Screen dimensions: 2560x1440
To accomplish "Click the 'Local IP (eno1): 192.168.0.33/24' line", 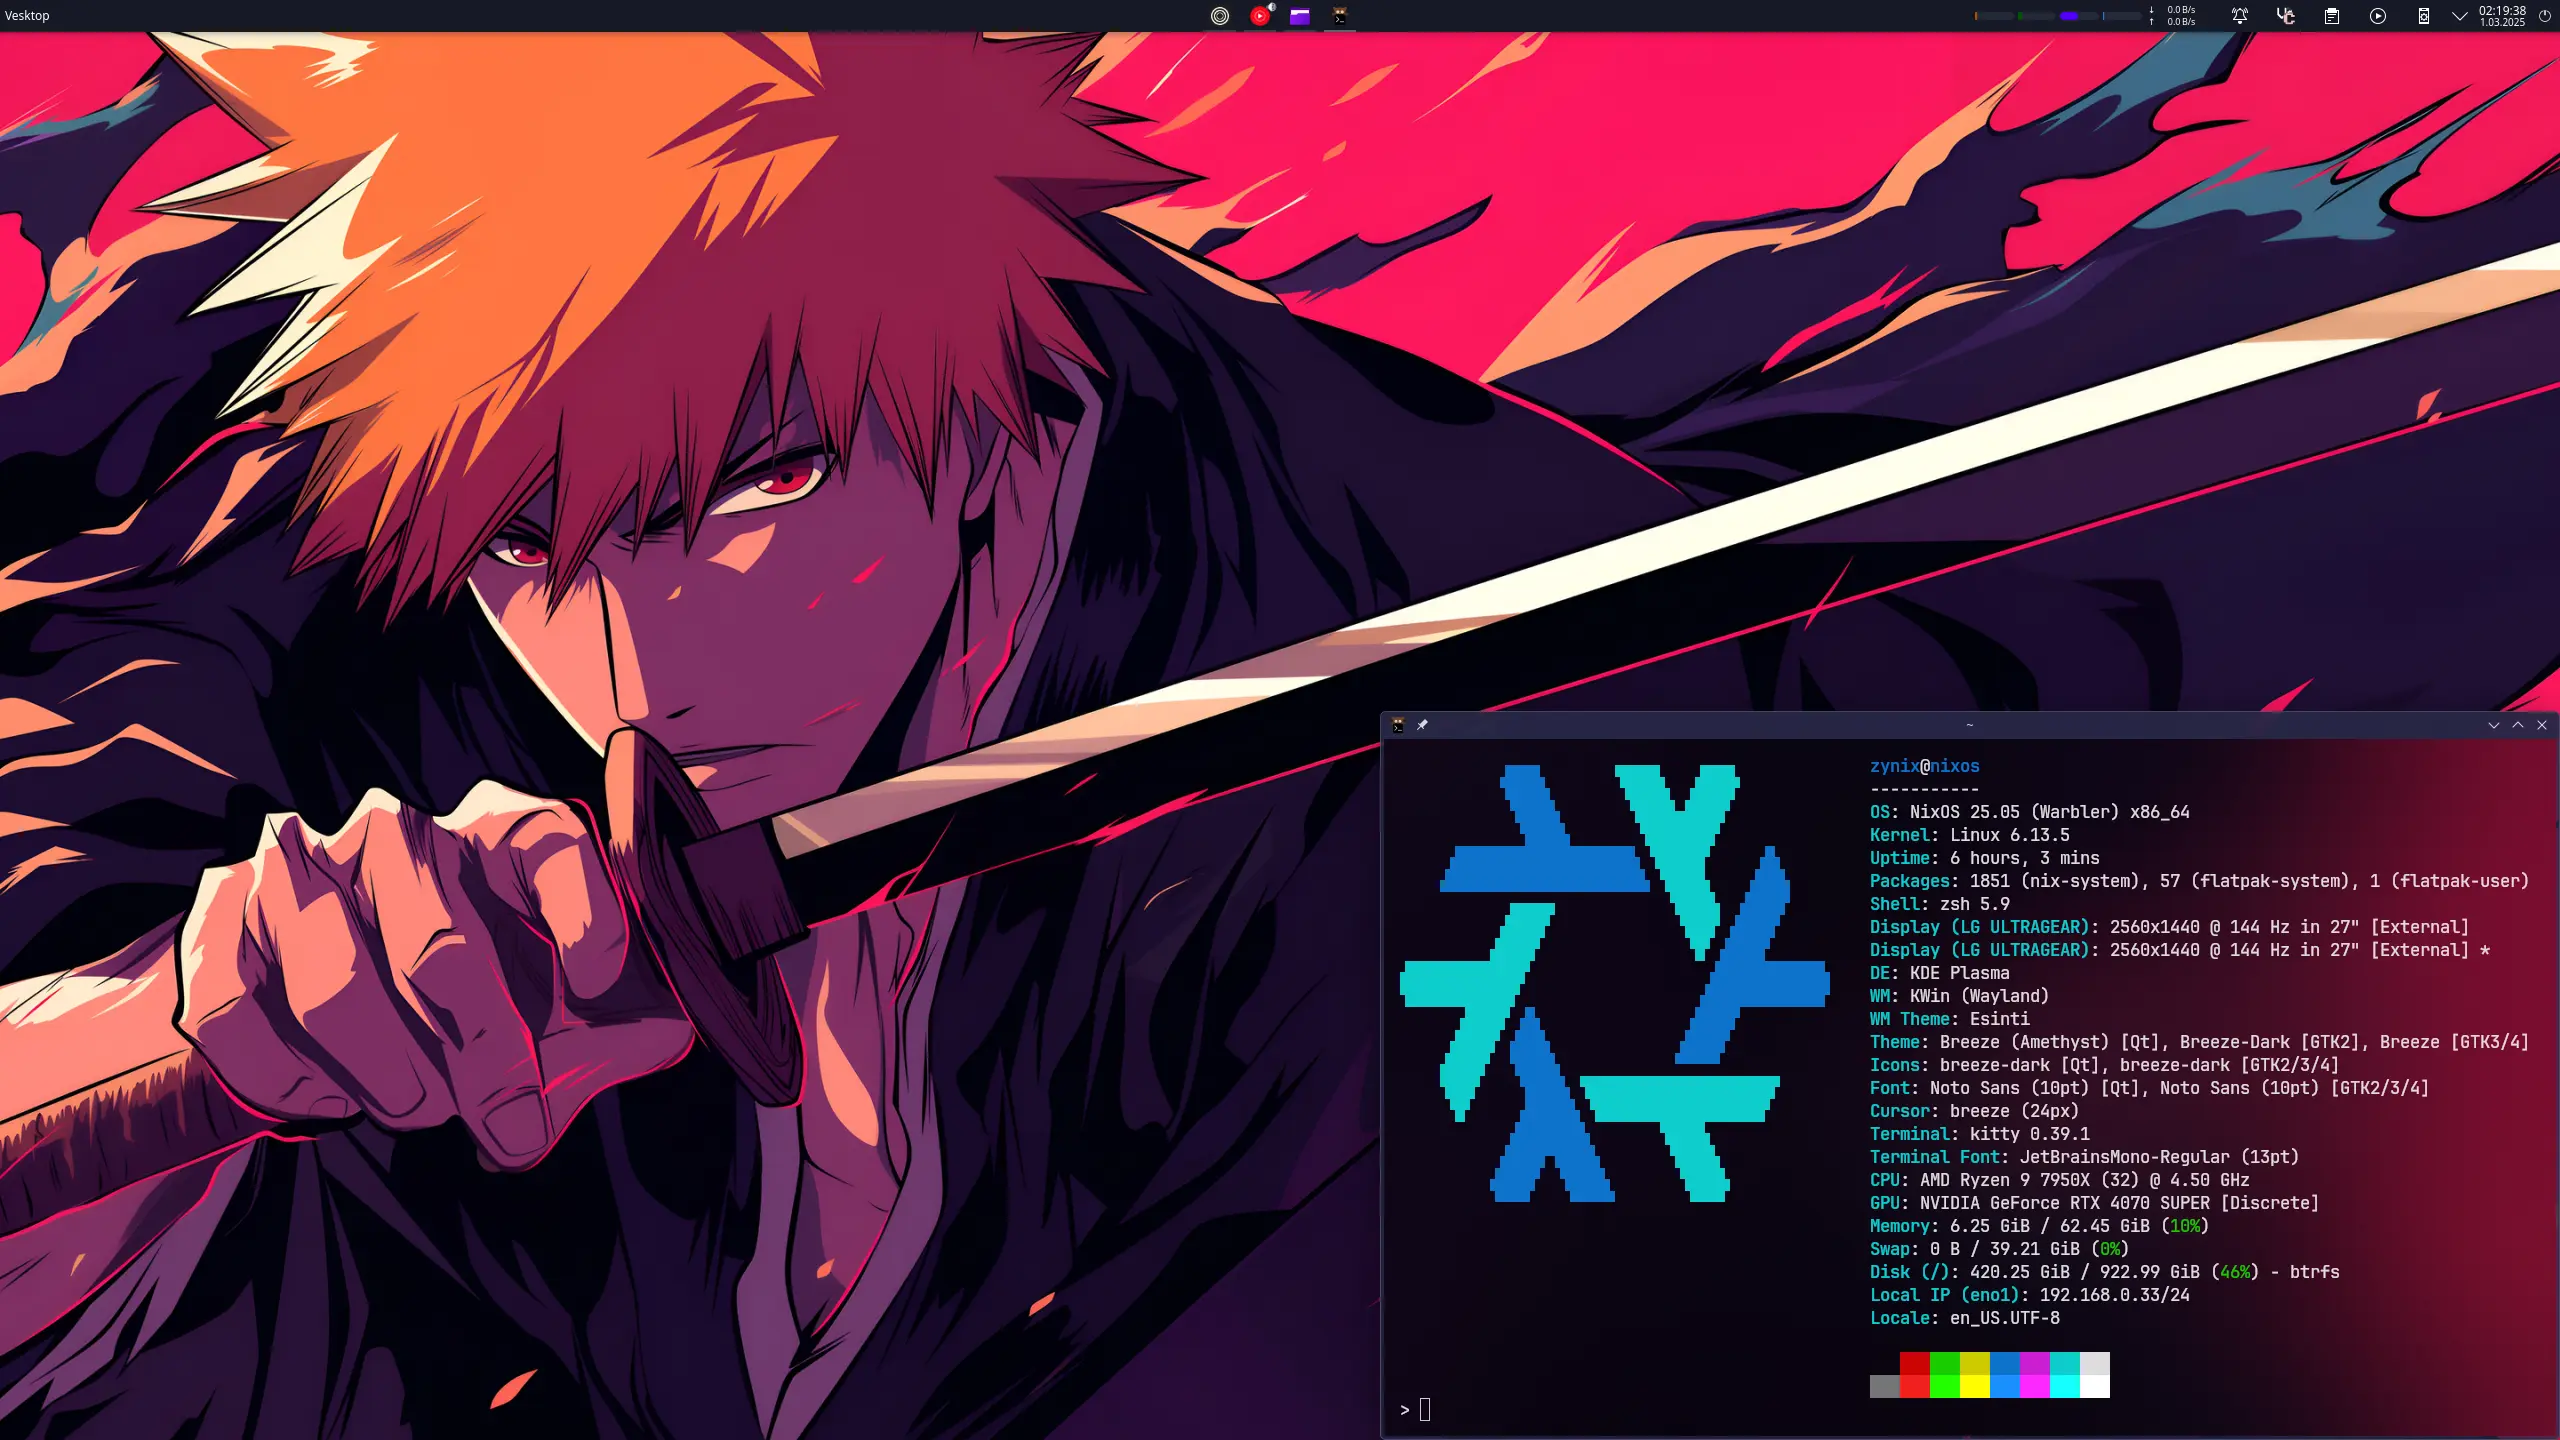I will coord(2030,1295).
